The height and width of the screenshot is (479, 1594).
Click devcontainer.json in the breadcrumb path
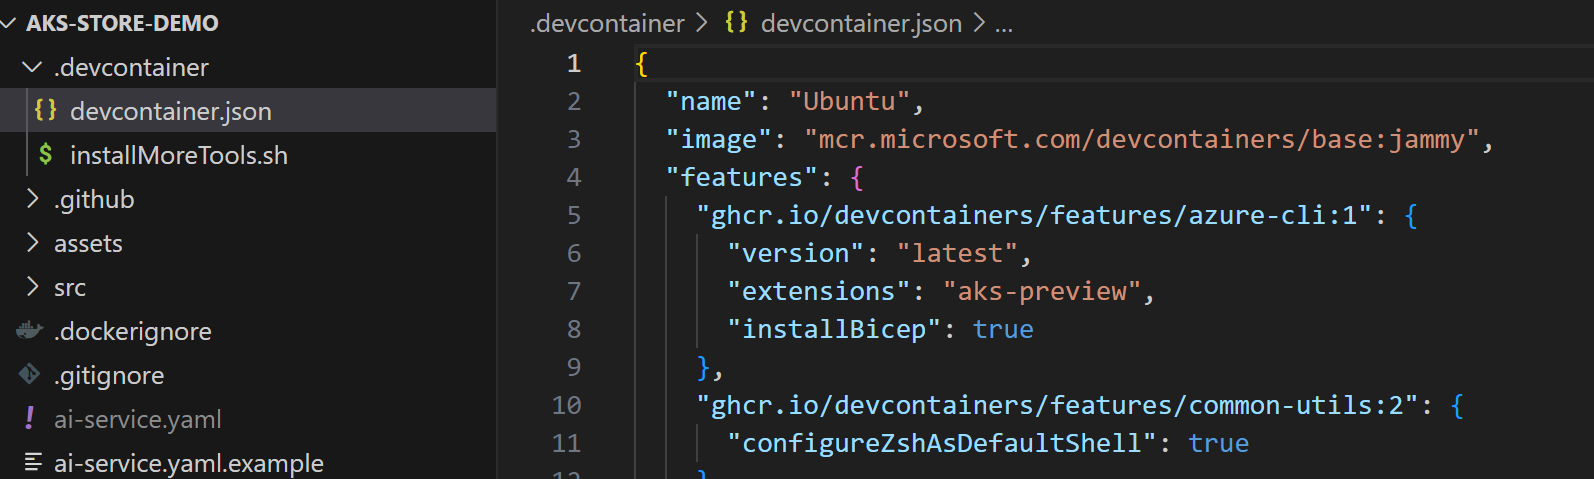(x=860, y=23)
